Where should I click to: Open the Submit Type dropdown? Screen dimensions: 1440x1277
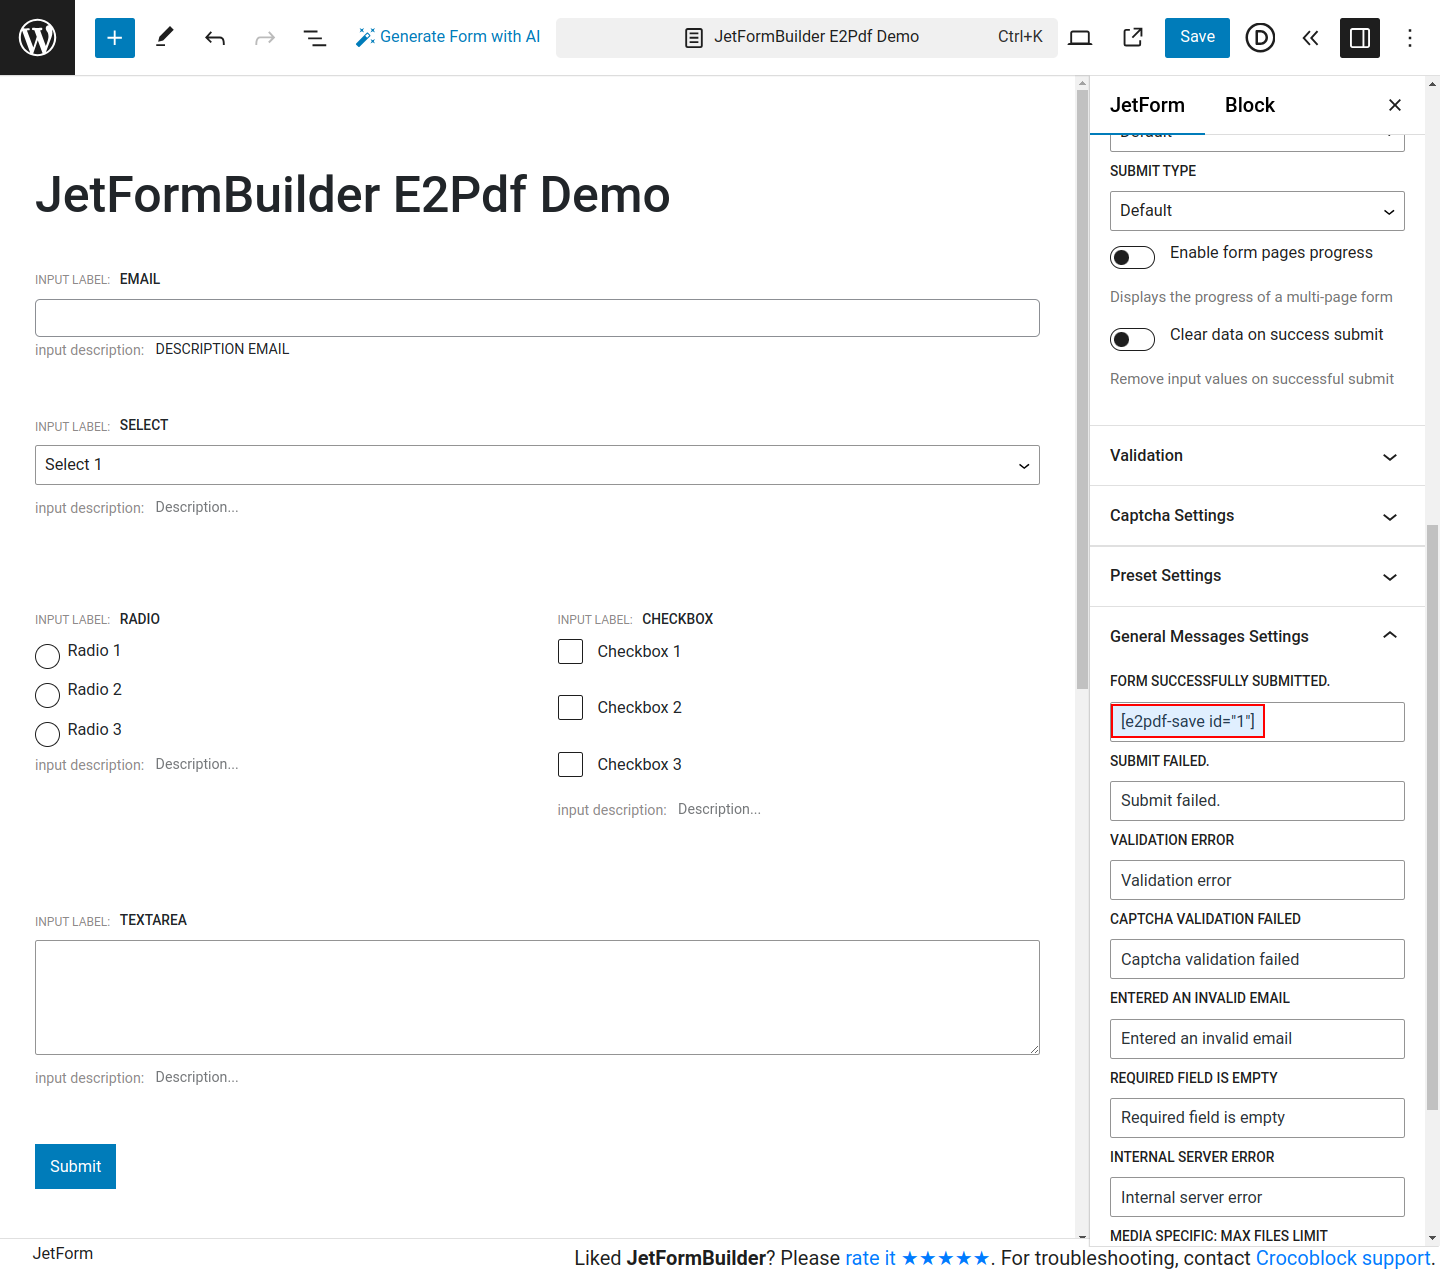[x=1257, y=211]
